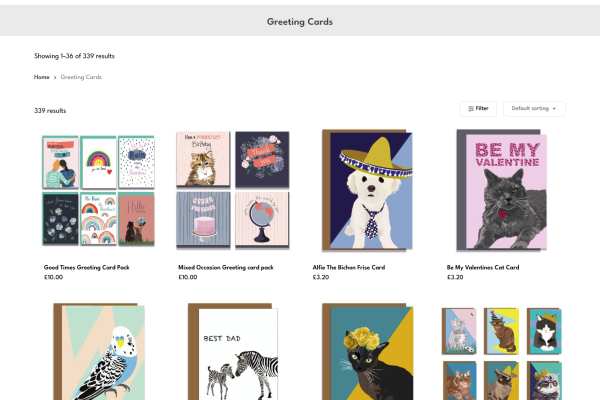View Alfie The Bichon Frise Card image
Image resolution: width=600 pixels, height=400 pixels.
pyautogui.click(x=366, y=190)
